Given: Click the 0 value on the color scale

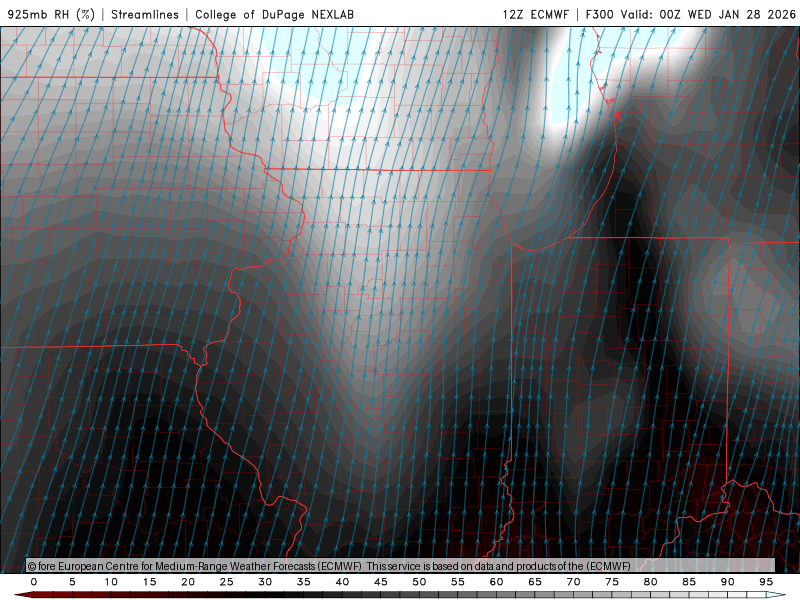Looking at the screenshot, I should (x=34, y=581).
